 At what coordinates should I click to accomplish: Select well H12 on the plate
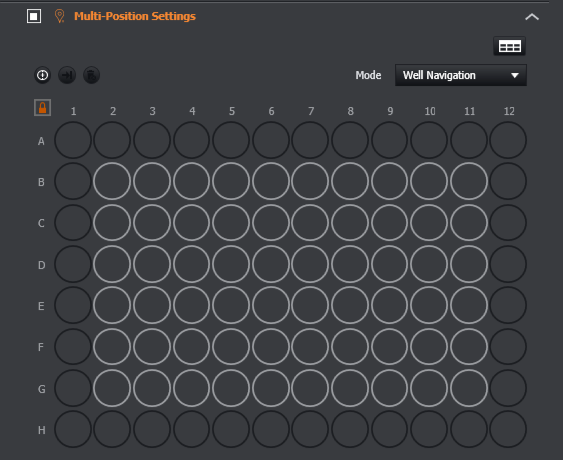508,429
